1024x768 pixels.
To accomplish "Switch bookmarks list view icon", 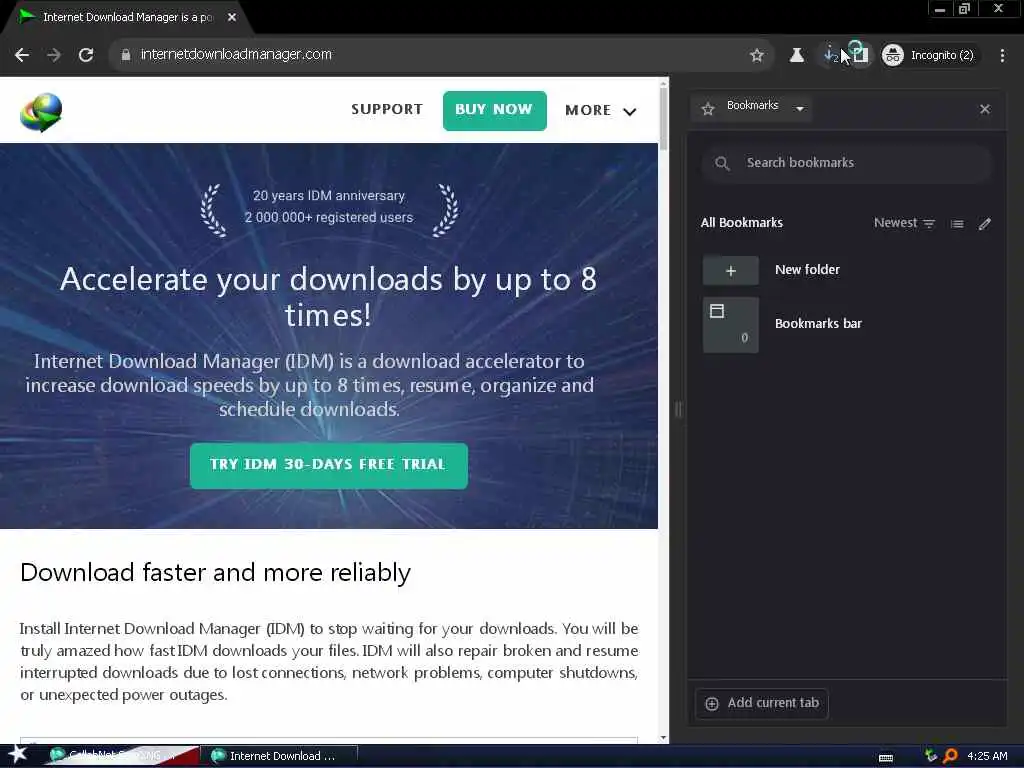I will 957,224.
